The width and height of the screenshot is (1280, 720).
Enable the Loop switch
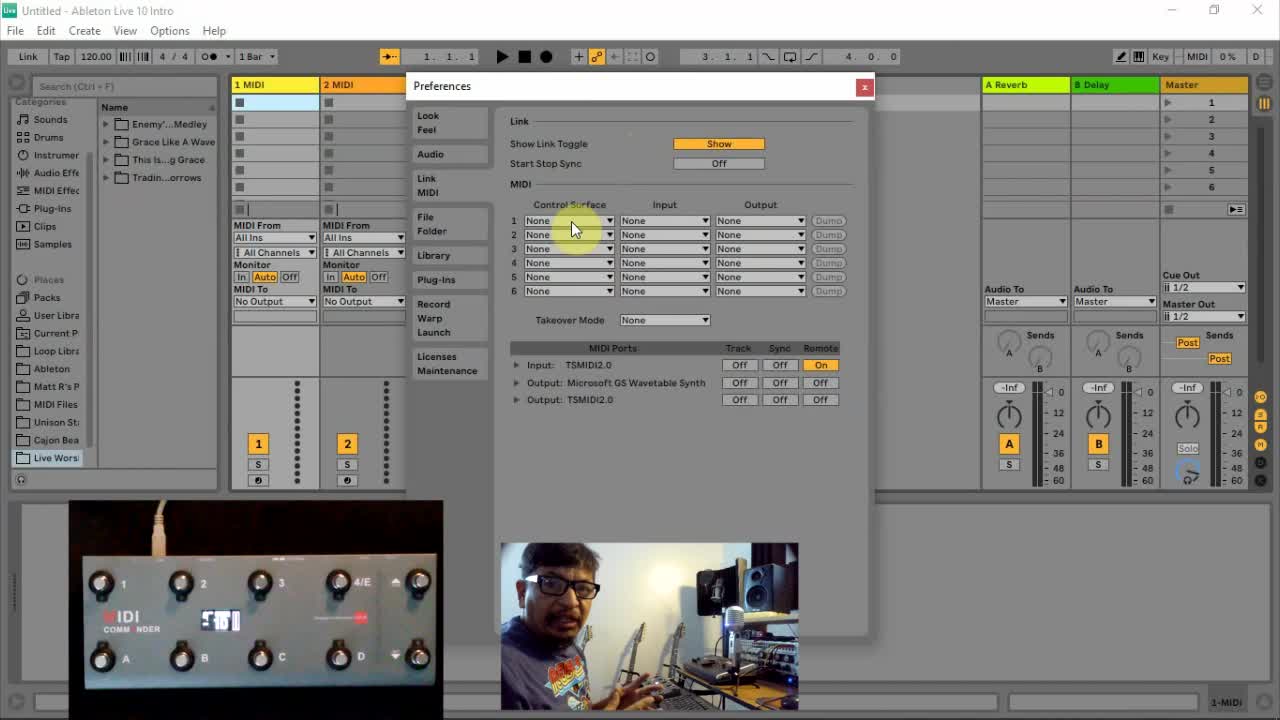click(789, 57)
